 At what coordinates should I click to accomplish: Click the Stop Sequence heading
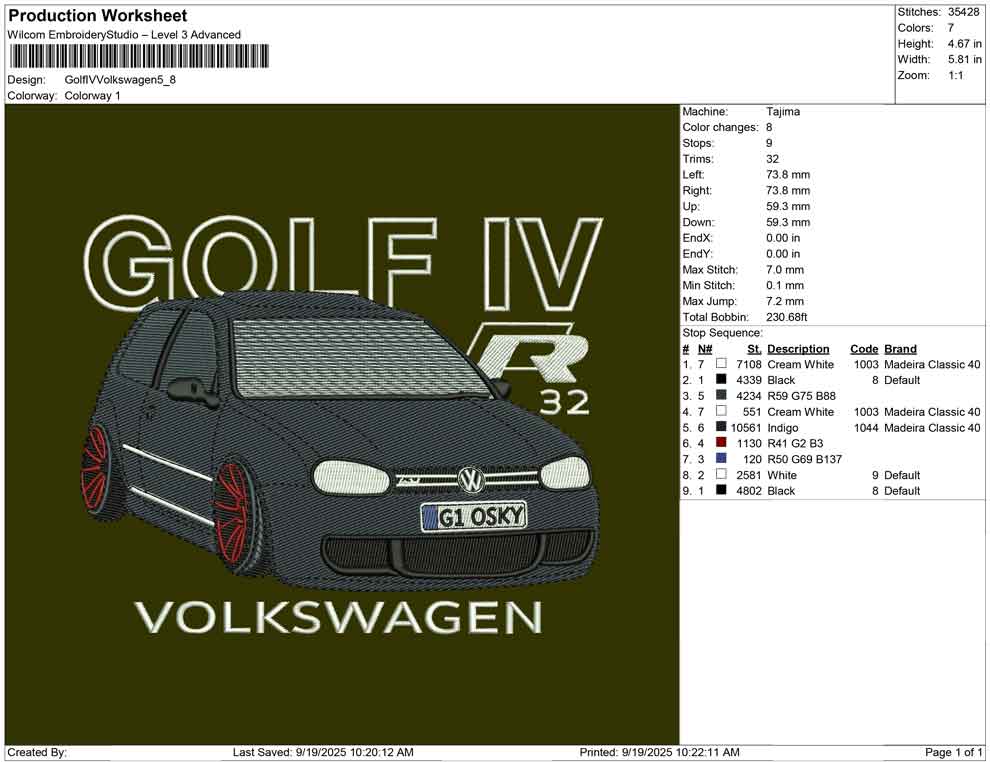pos(722,333)
